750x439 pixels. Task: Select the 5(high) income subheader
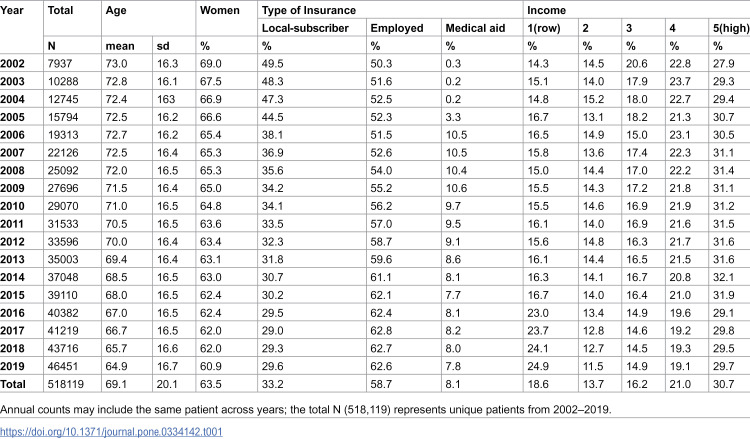tap(730, 28)
